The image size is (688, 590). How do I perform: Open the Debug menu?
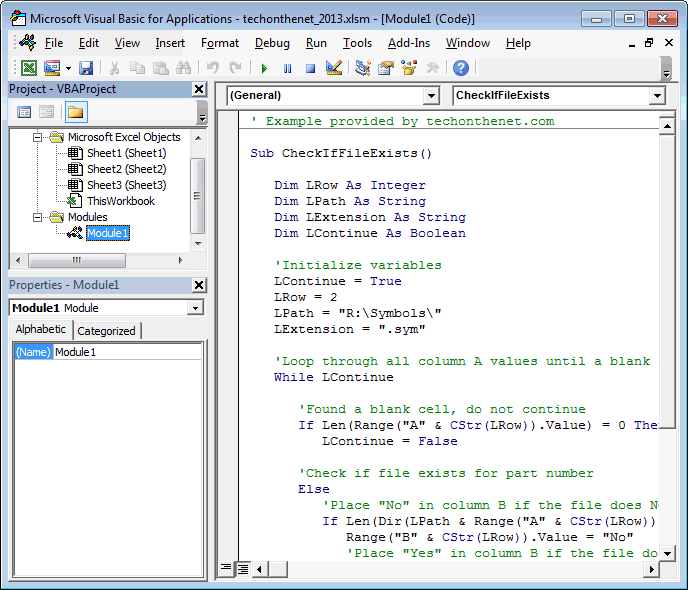coord(272,43)
